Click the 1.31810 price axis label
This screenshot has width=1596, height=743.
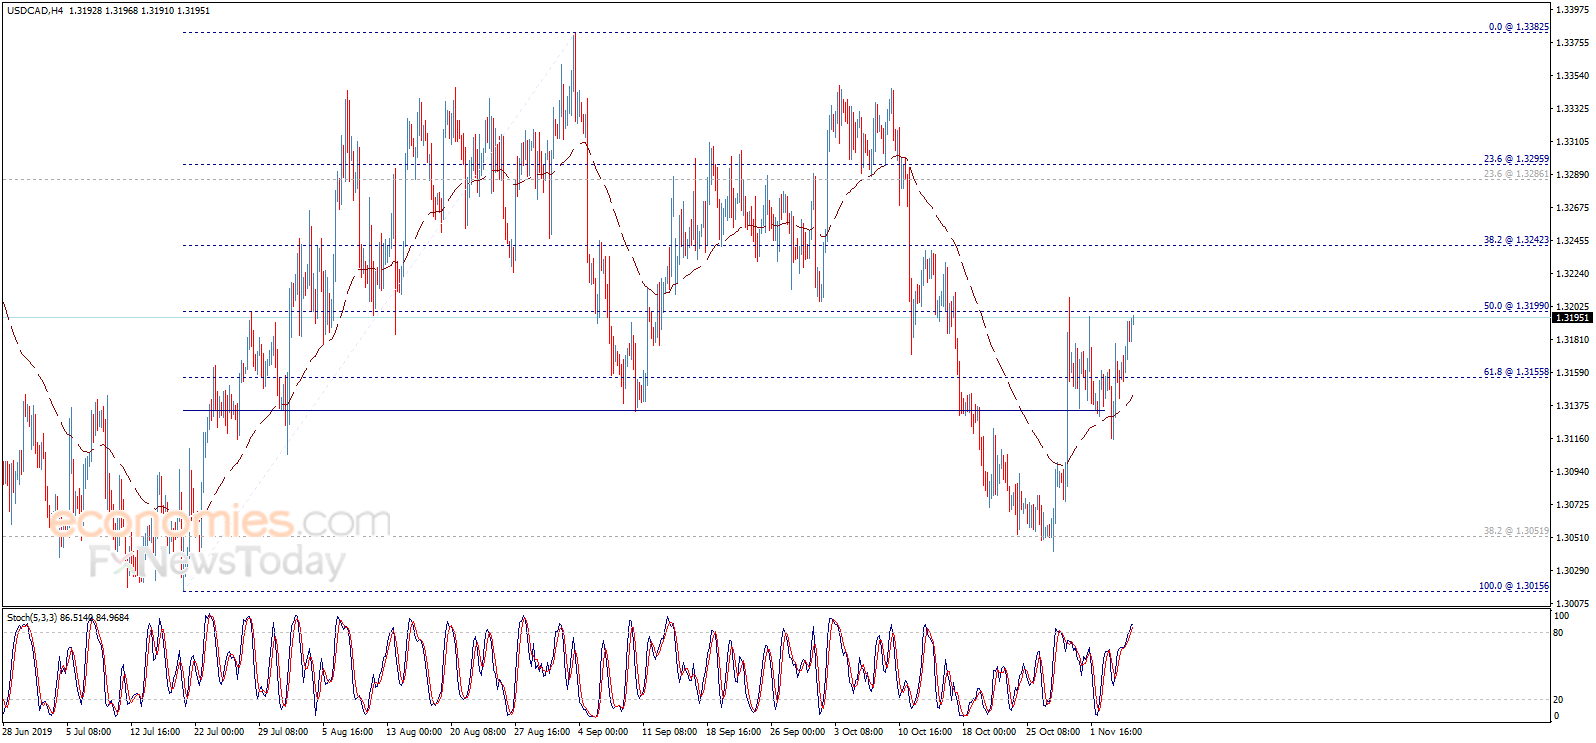pyautogui.click(x=1573, y=340)
